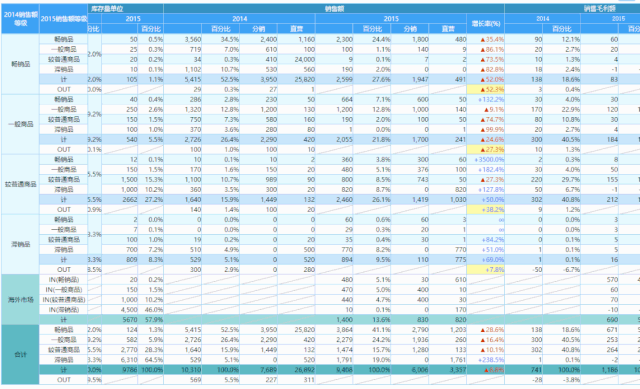Click the +238.5% growth cell

[x=485, y=360]
